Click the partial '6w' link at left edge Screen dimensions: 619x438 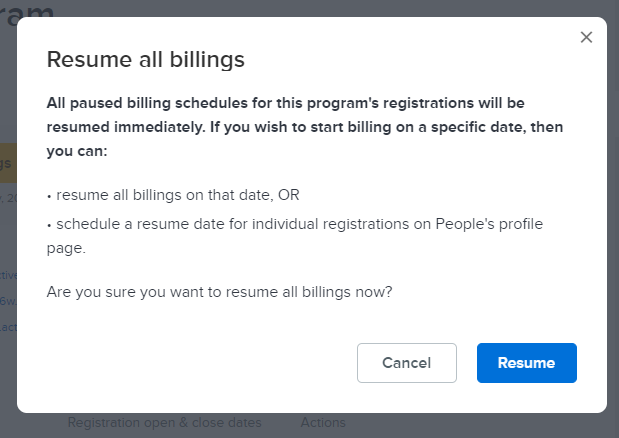click(x=8, y=301)
